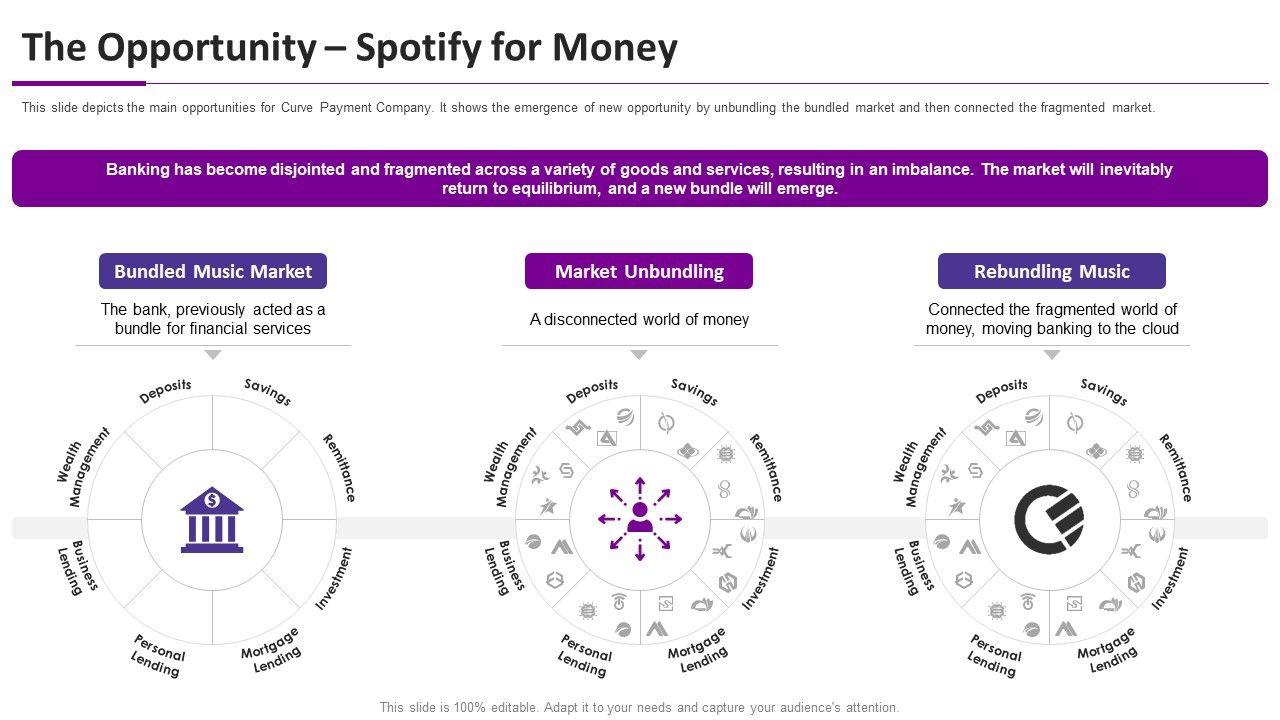Click the 'This slide is 100% editable' footer text
1280x720 pixels.
click(640, 707)
